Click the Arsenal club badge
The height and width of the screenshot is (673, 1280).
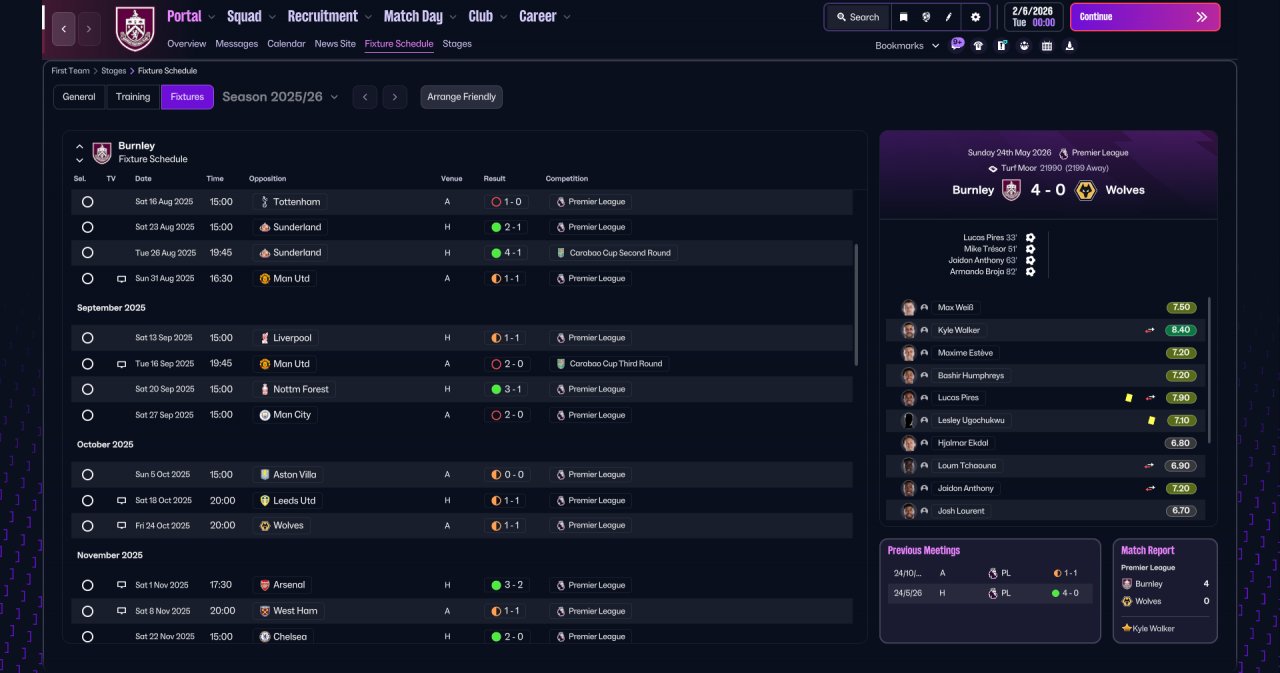coord(265,585)
